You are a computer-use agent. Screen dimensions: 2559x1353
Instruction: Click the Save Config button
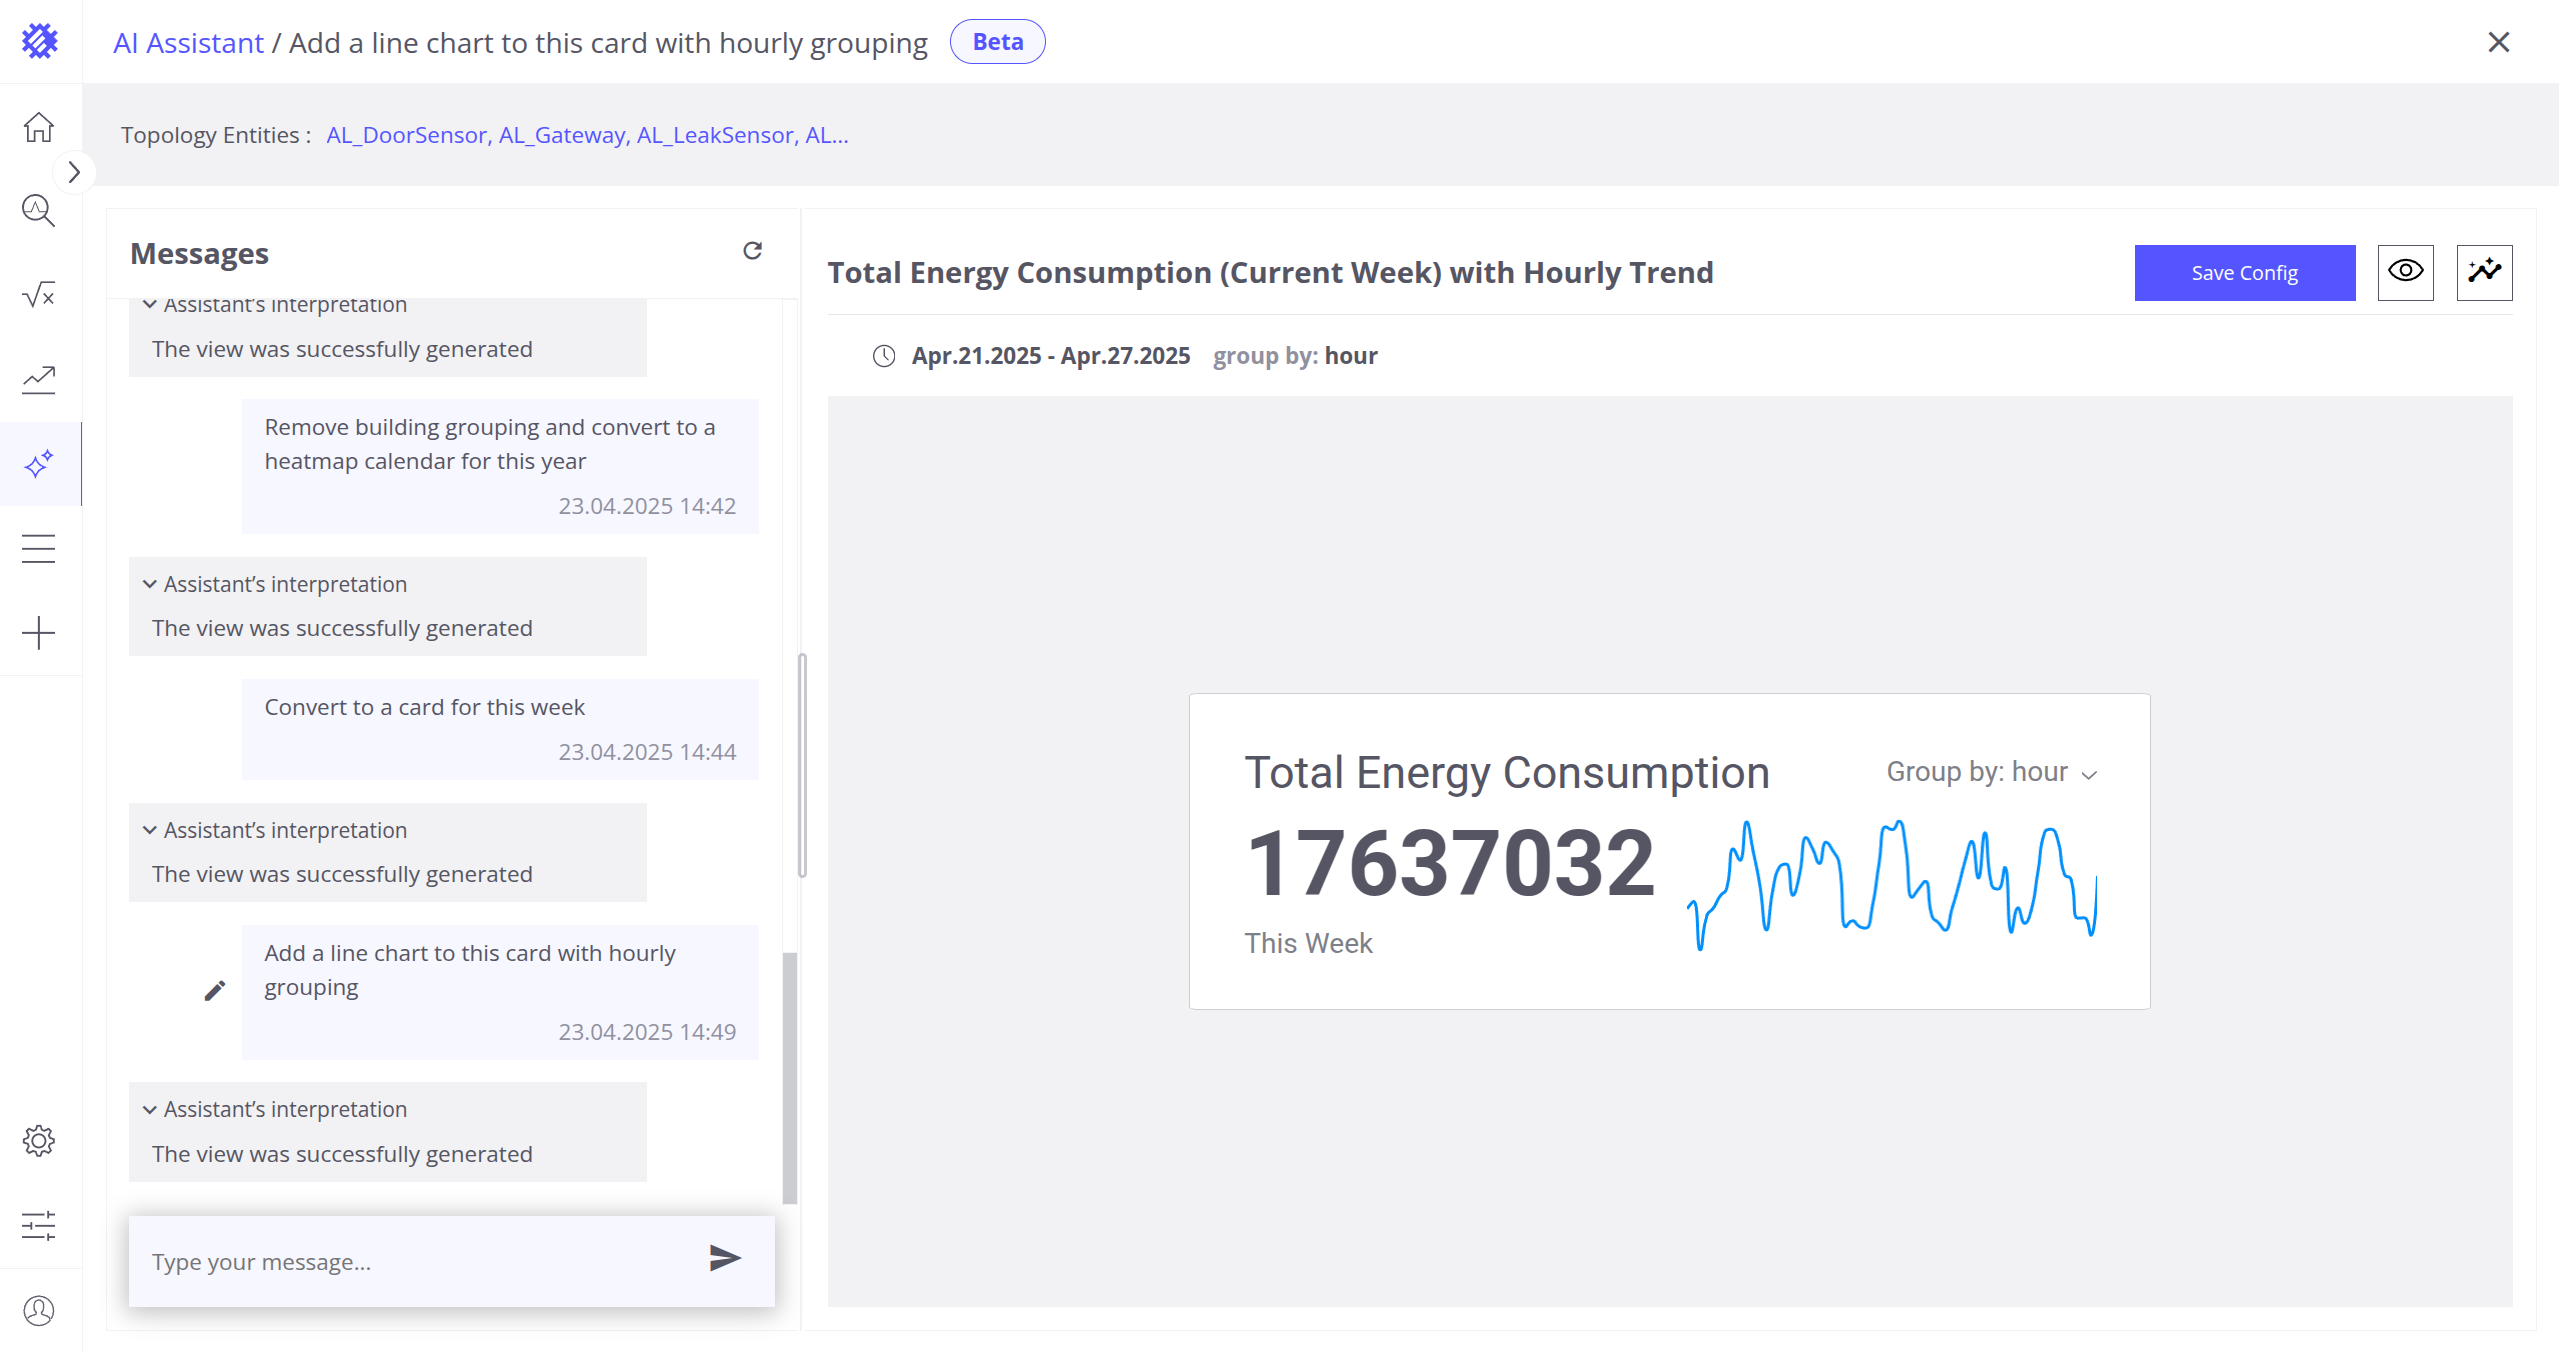2244,272
